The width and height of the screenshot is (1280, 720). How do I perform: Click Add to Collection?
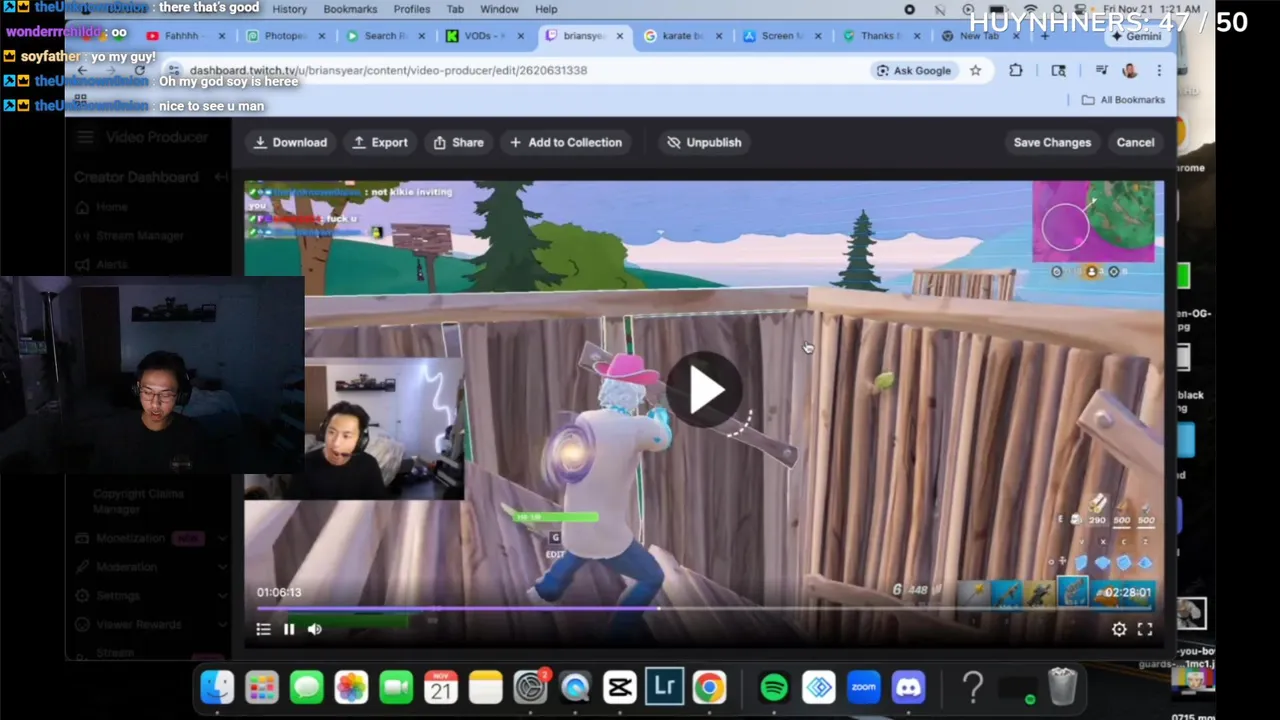coord(566,142)
